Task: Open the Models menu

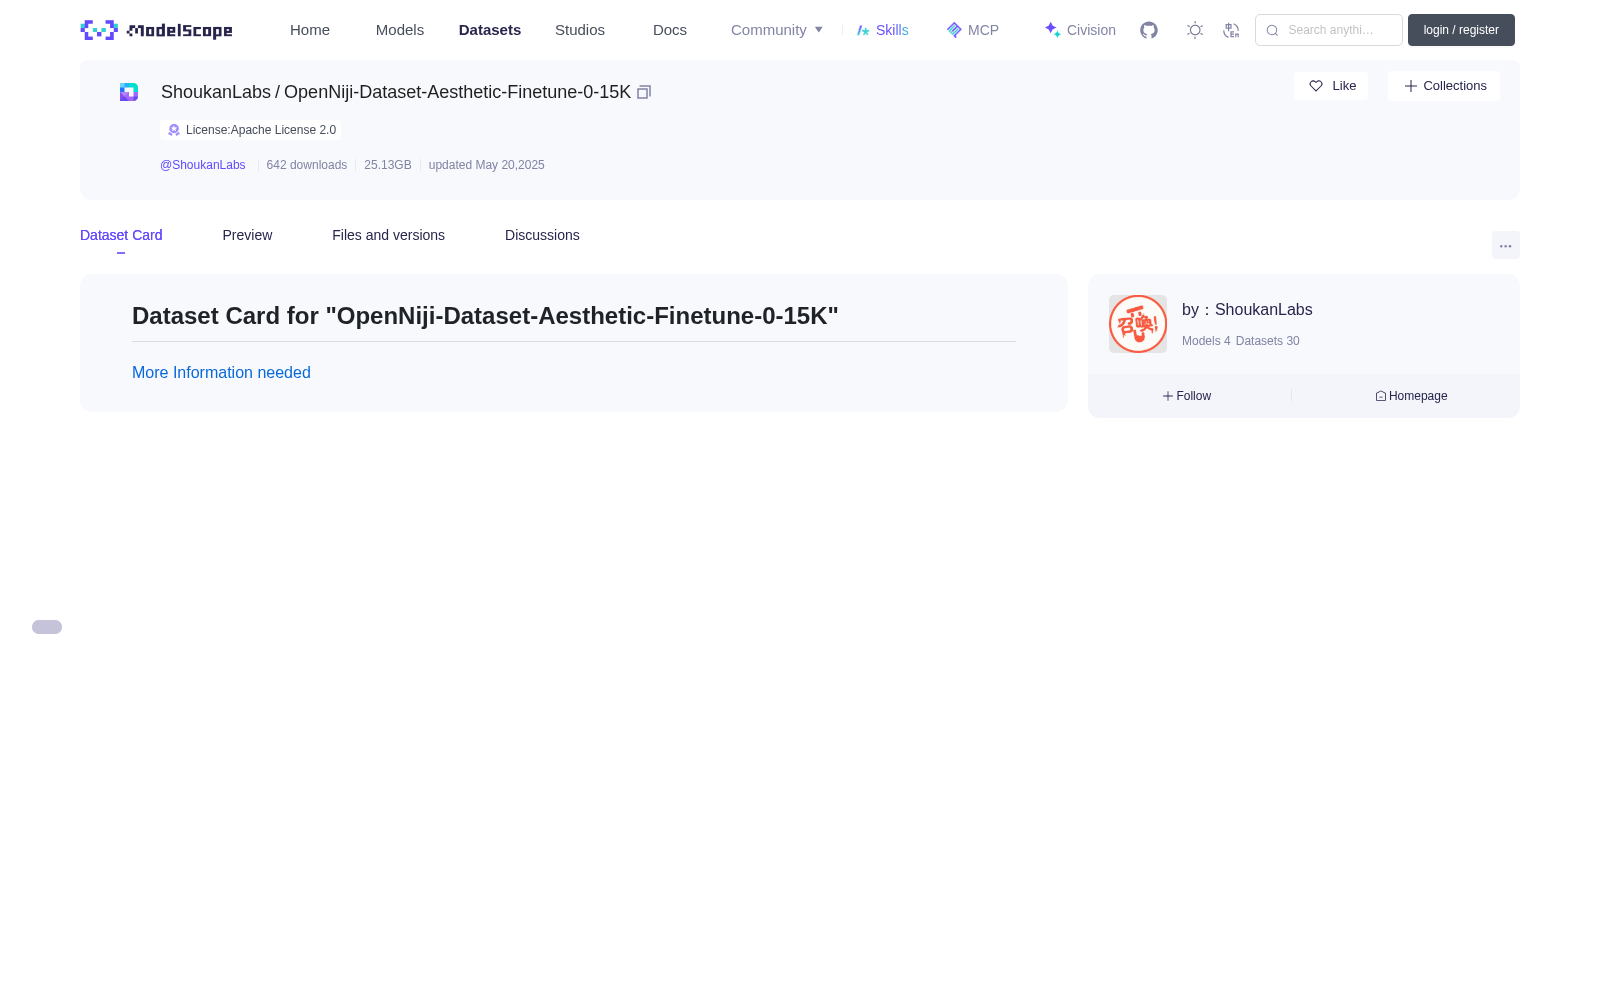Action: point(400,30)
